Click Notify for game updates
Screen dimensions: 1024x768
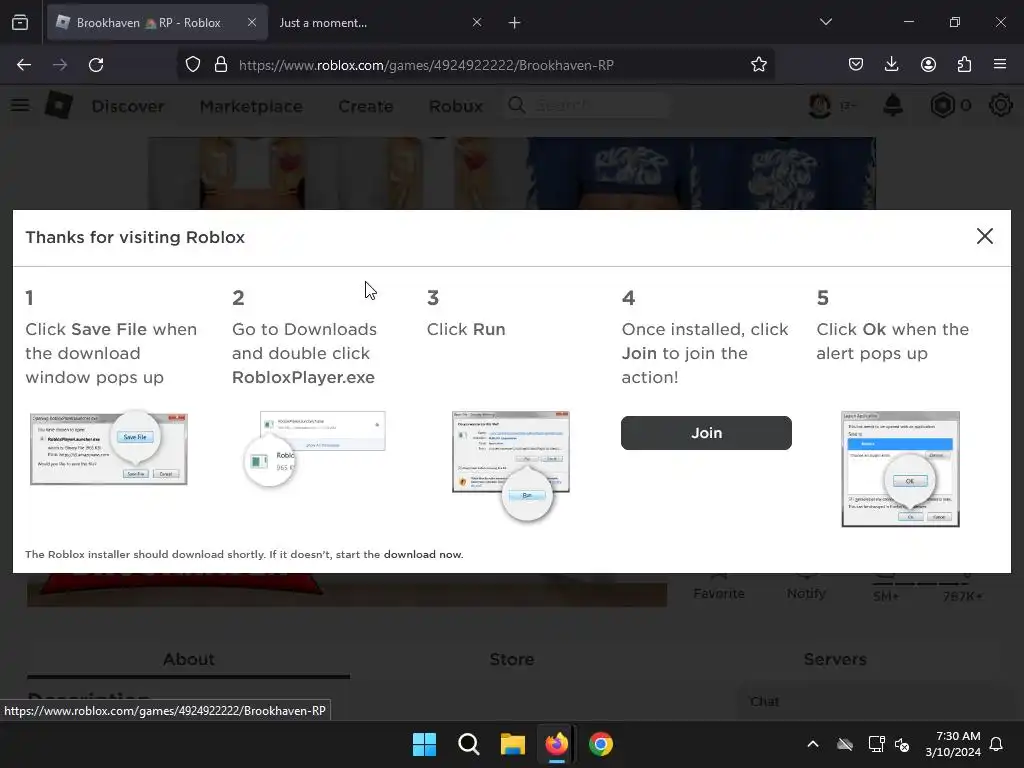806,586
